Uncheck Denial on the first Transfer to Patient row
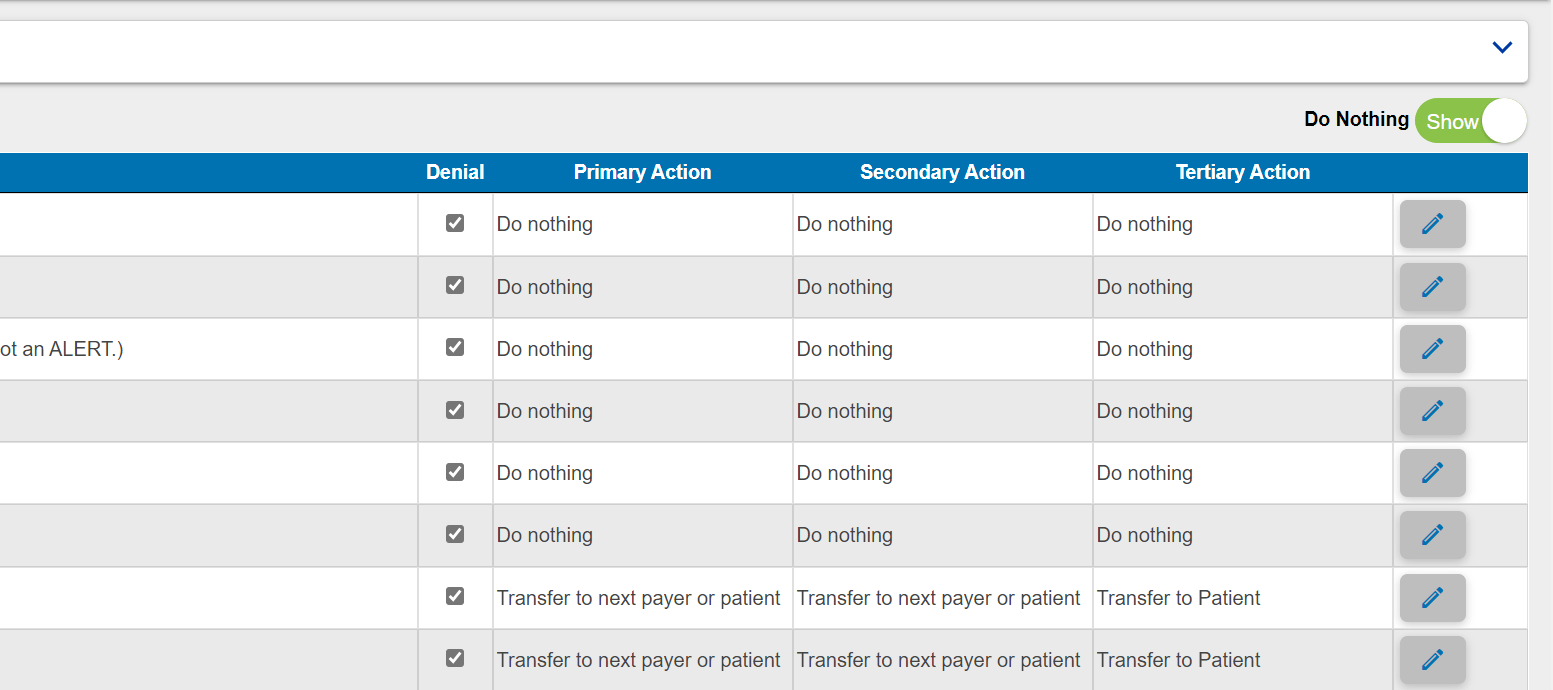 coord(455,595)
